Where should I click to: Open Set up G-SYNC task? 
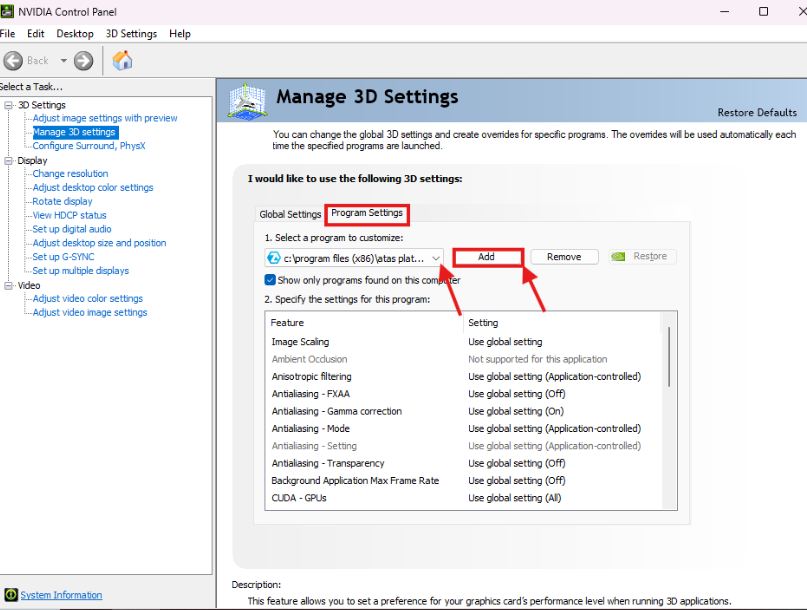pos(63,257)
